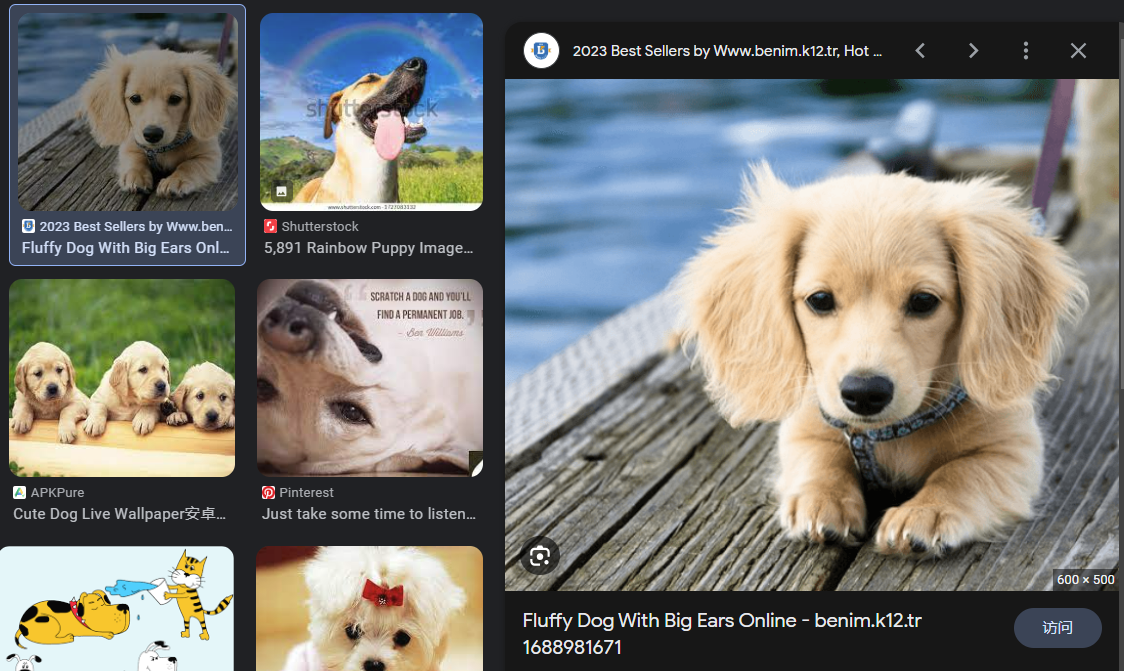Select the rainbow dog Shutterstock thumbnail
This screenshot has height=671, width=1124.
[371, 112]
